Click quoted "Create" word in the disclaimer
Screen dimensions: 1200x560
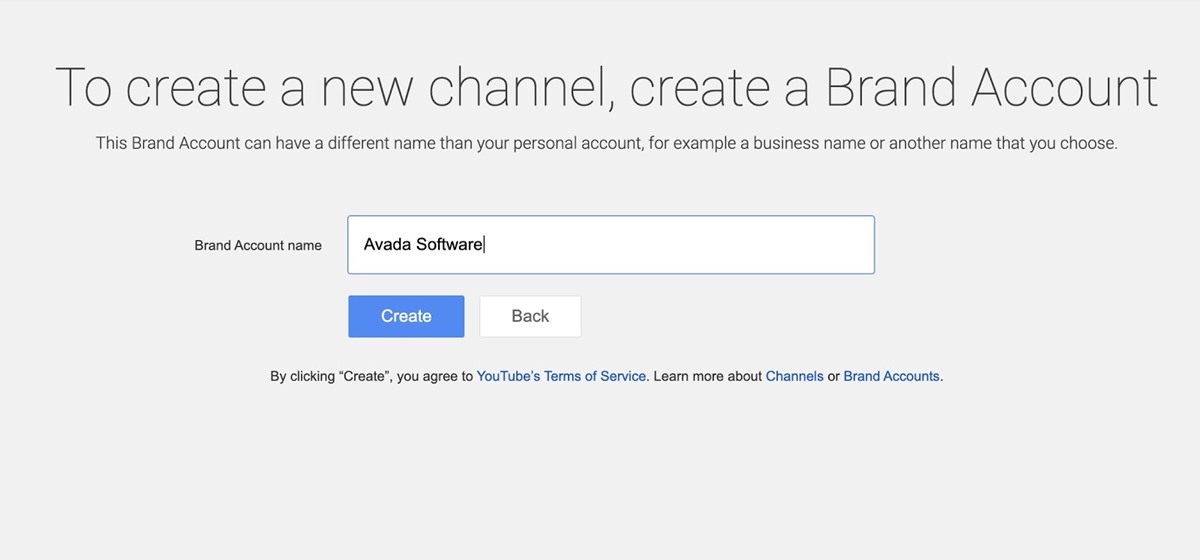pos(365,377)
